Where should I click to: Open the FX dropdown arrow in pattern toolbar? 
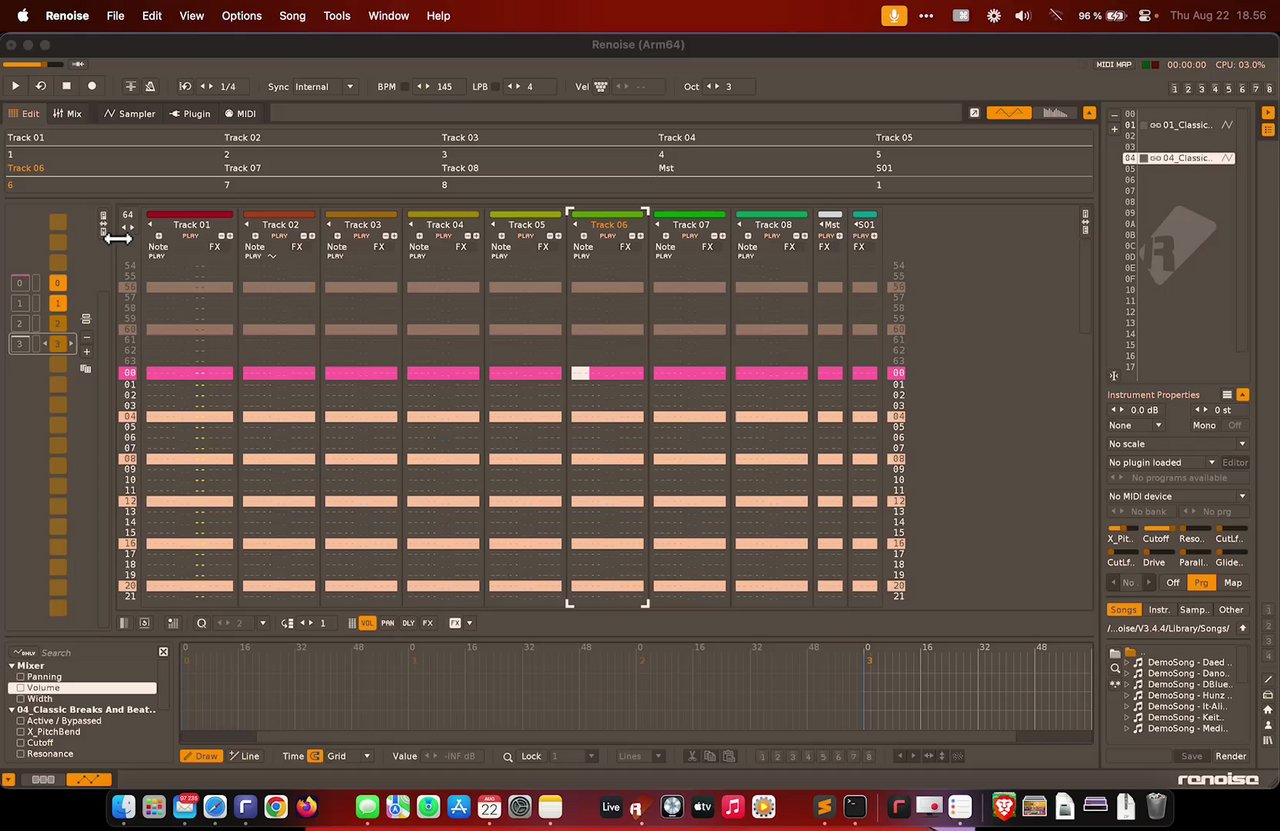pos(469,623)
